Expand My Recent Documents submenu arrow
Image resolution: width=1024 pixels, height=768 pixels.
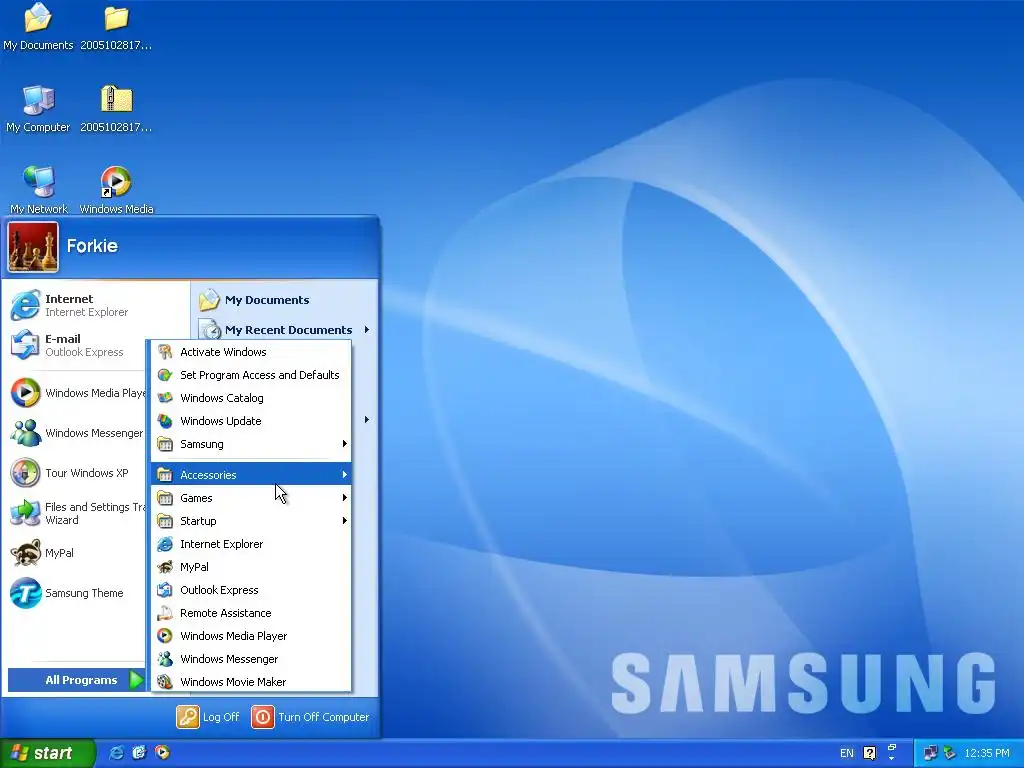click(x=367, y=329)
